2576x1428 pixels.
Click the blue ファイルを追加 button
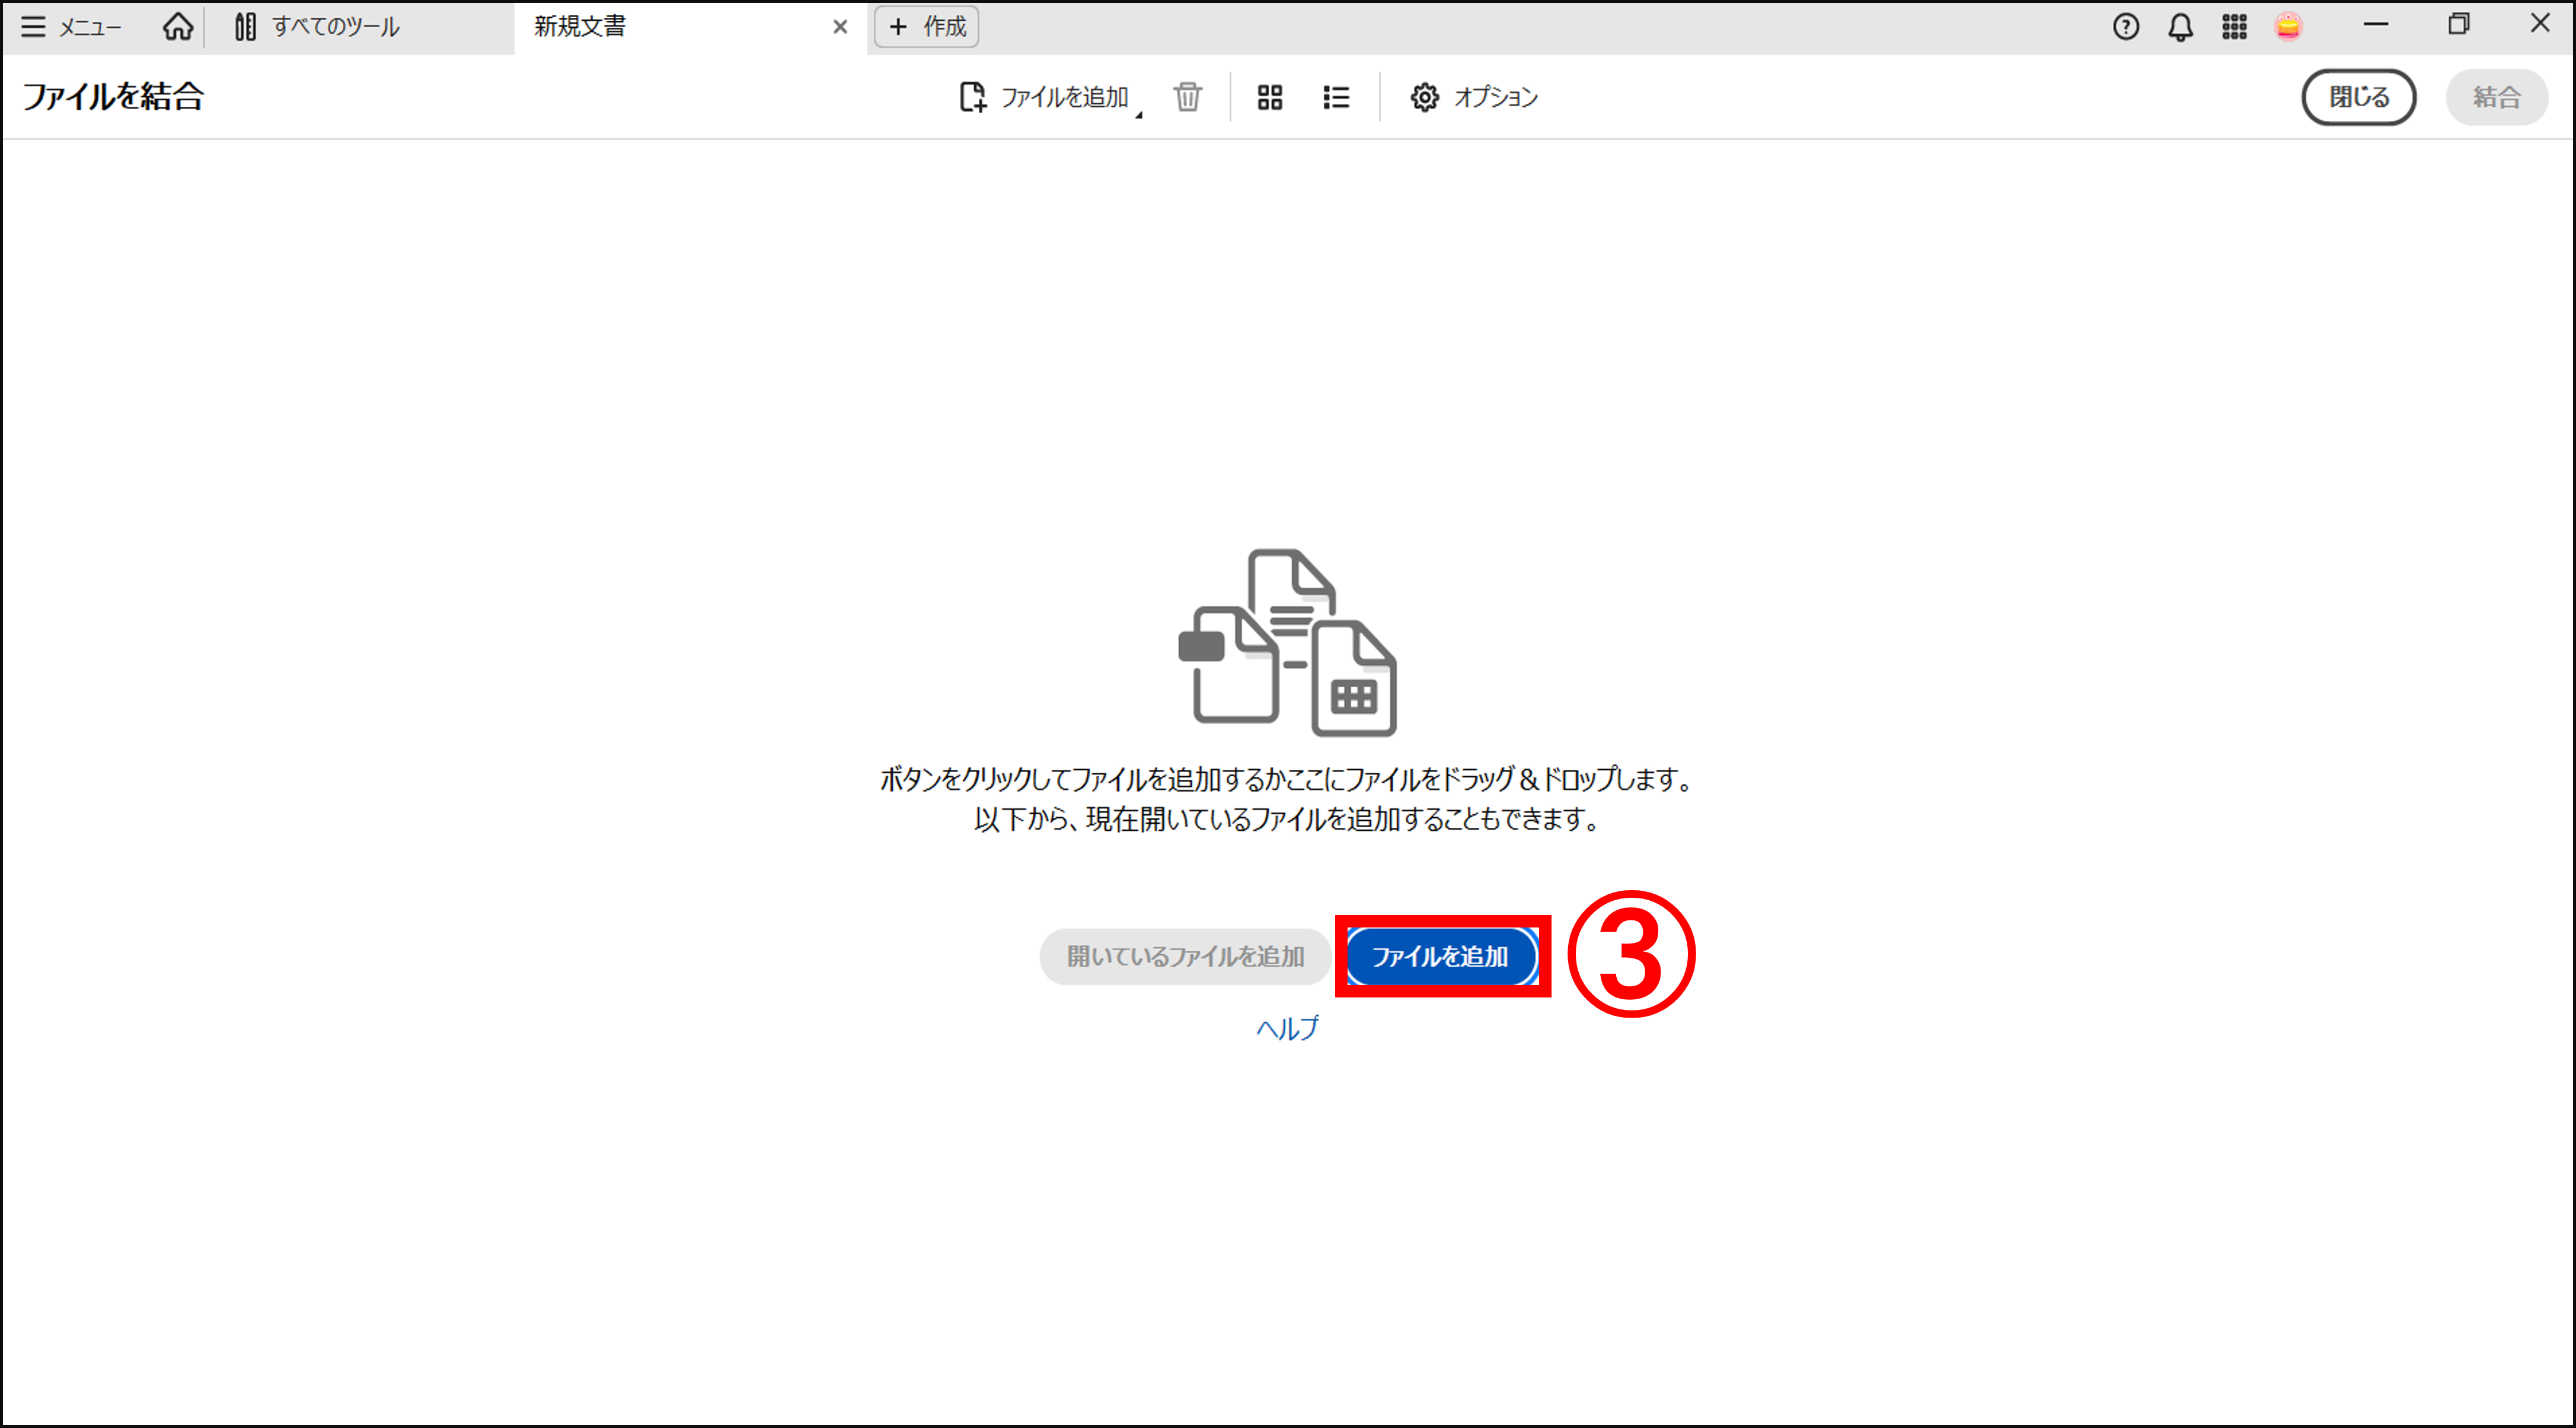click(x=1440, y=956)
